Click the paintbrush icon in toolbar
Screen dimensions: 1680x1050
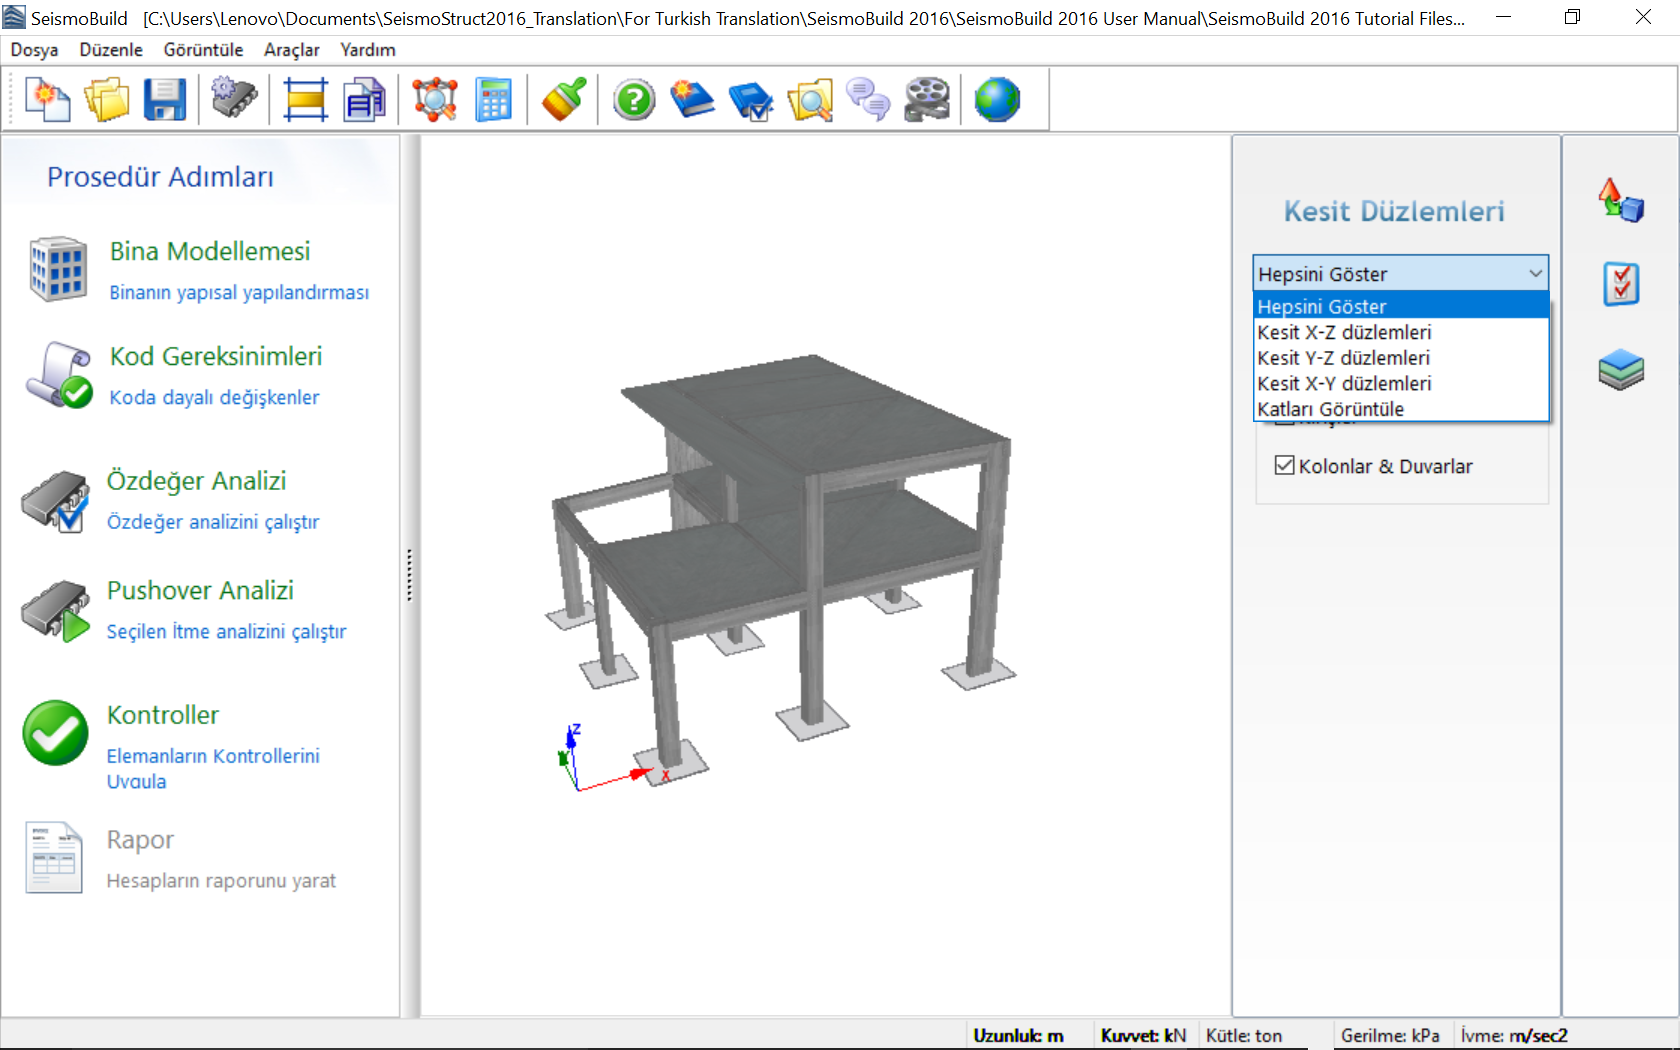564,100
